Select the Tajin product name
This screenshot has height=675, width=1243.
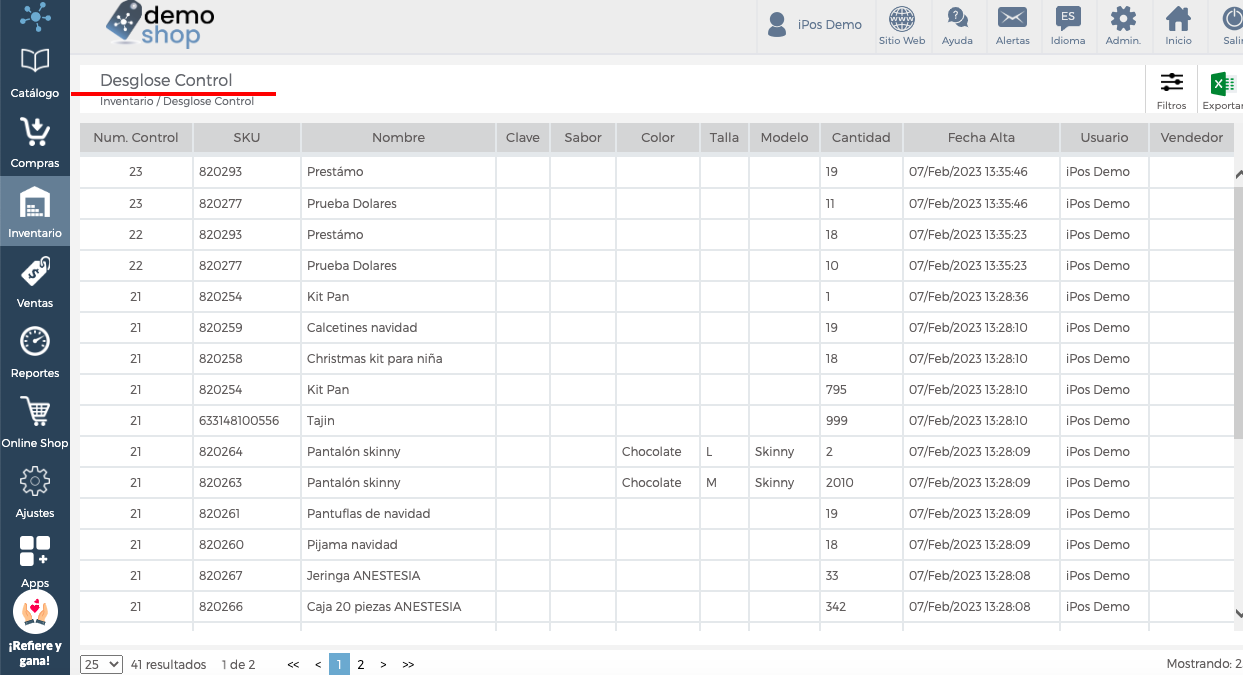click(320, 421)
